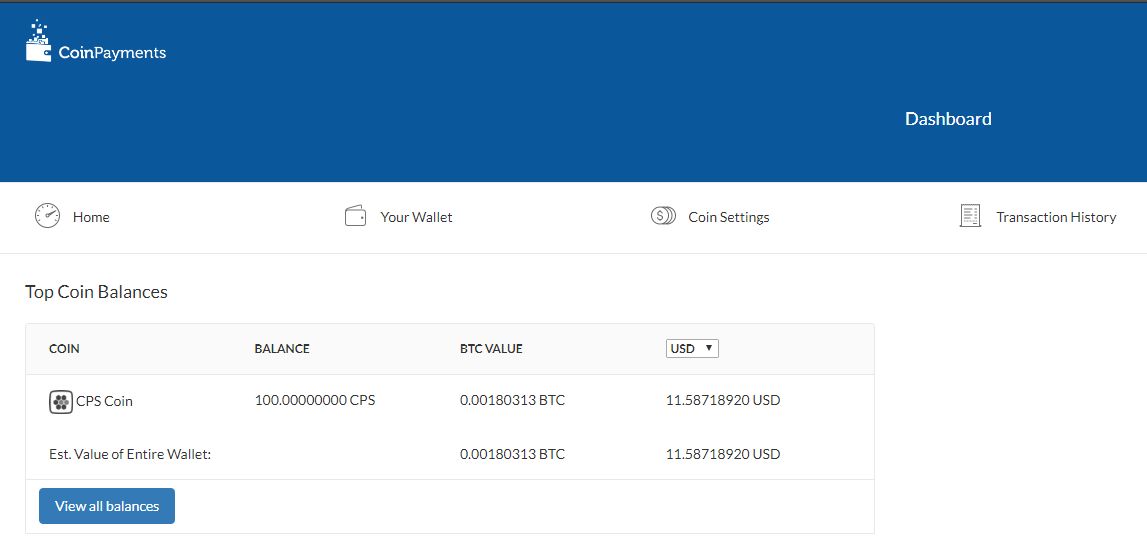Select the CPS Coin row name
Viewport: 1147px width, 545px height.
click(104, 402)
